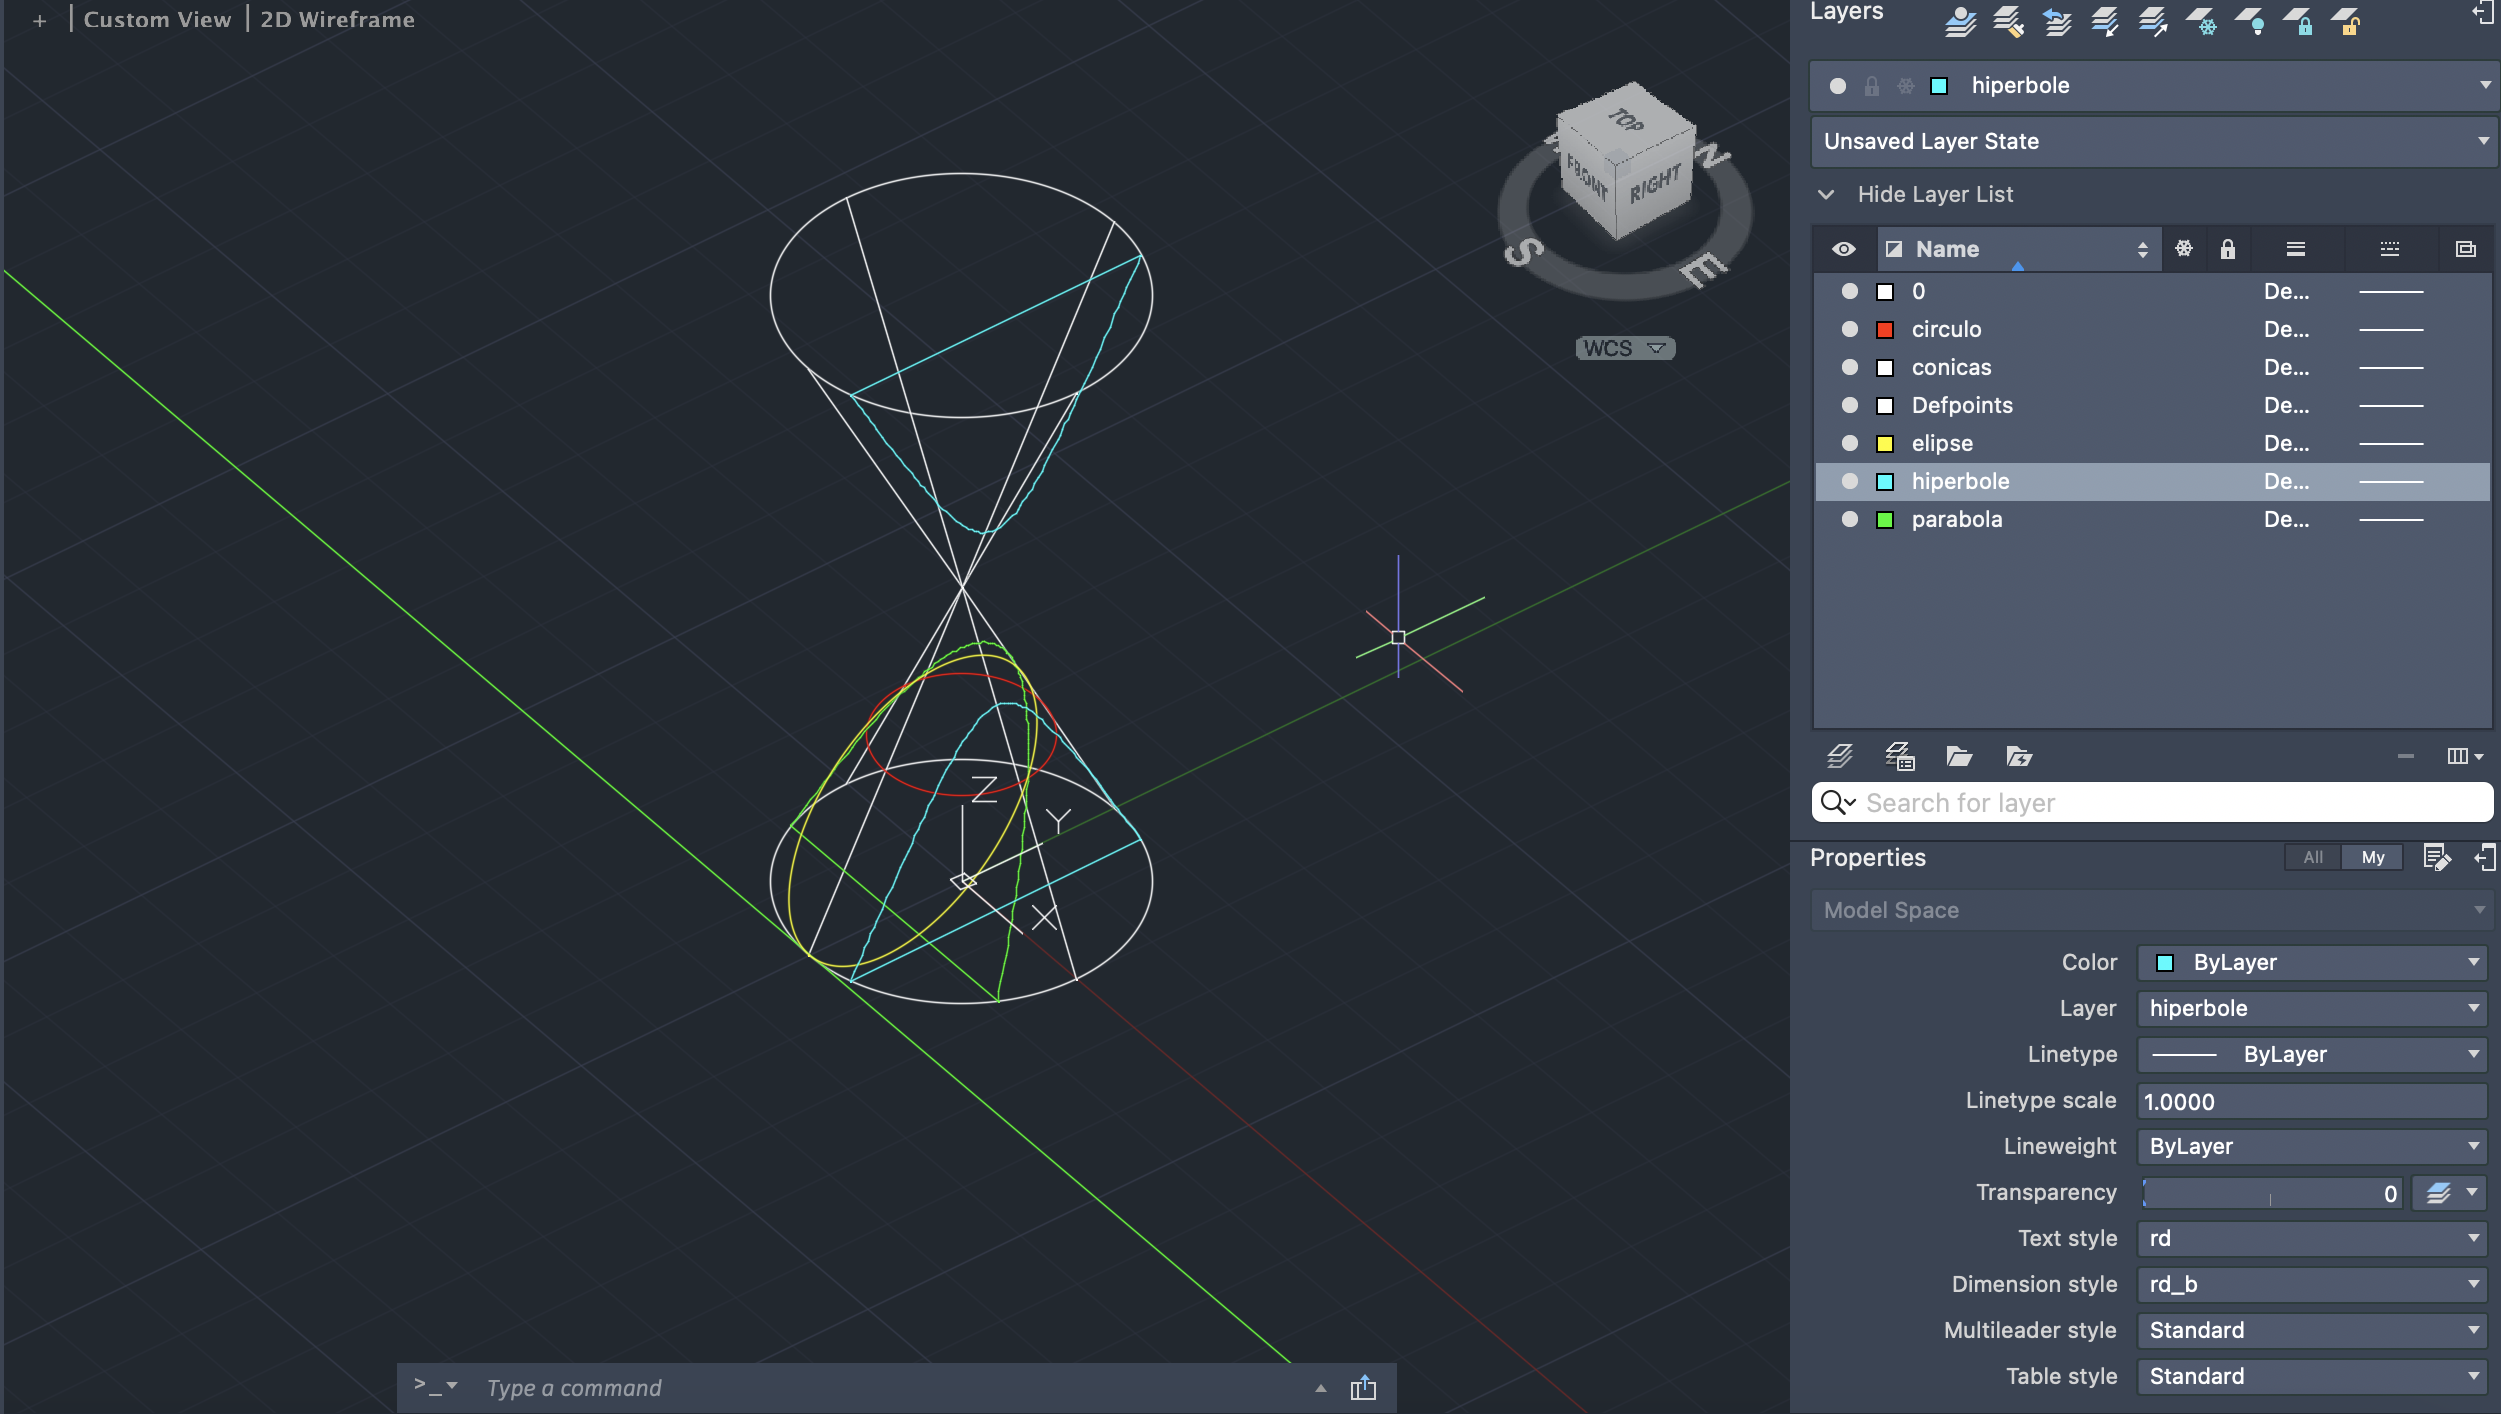Image resolution: width=2501 pixels, height=1414 pixels.
Task: Click the Layer Unlock toolbar icon
Action: [x=2347, y=22]
